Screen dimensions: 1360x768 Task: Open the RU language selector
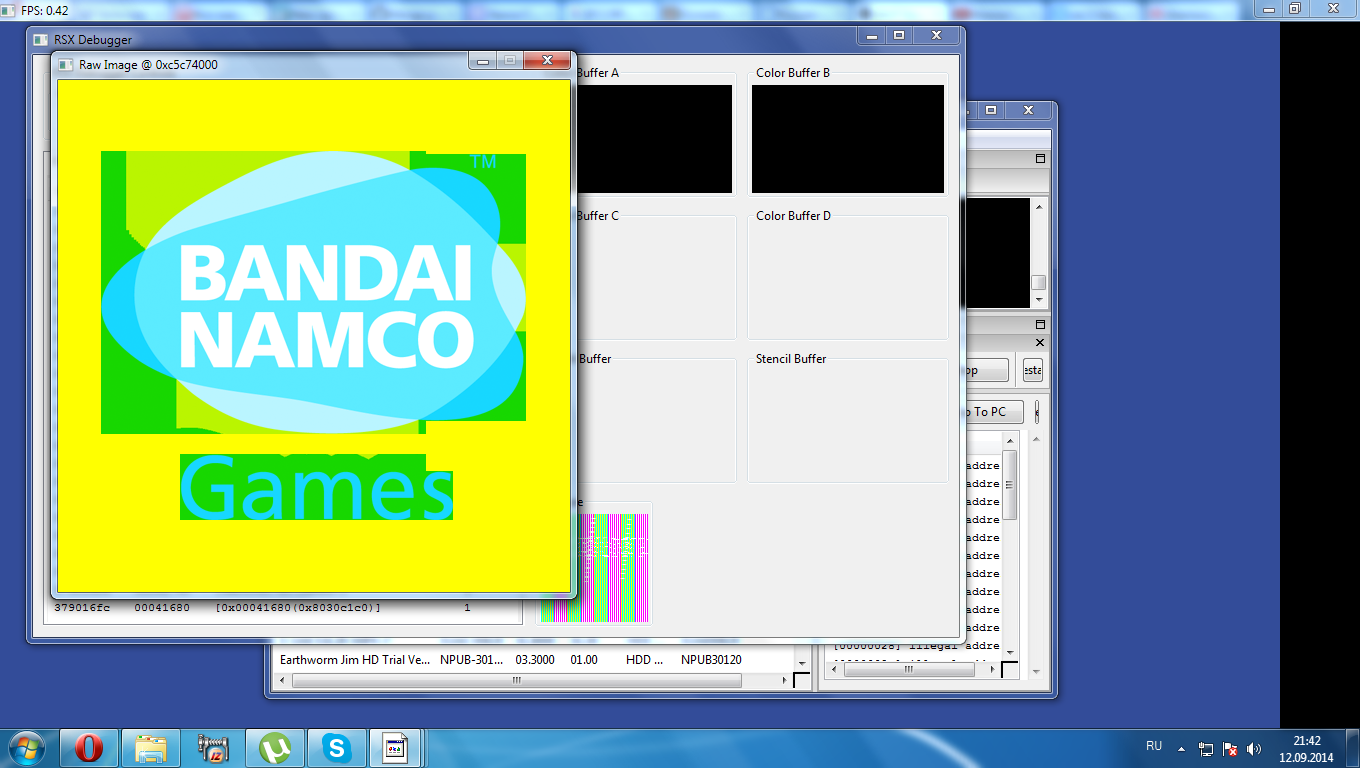(1154, 746)
